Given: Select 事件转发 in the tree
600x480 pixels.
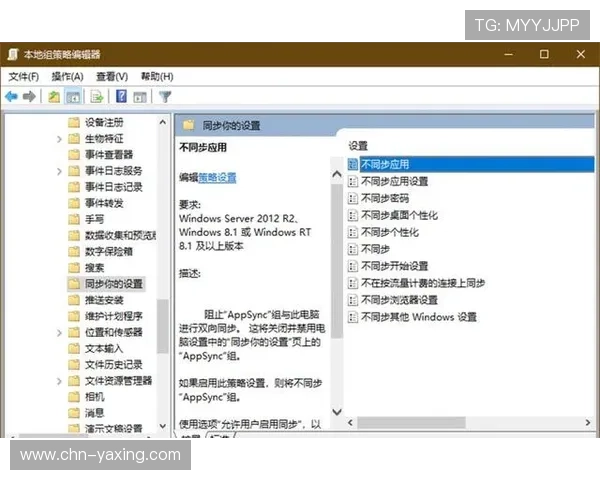Looking at the screenshot, I should [104, 203].
